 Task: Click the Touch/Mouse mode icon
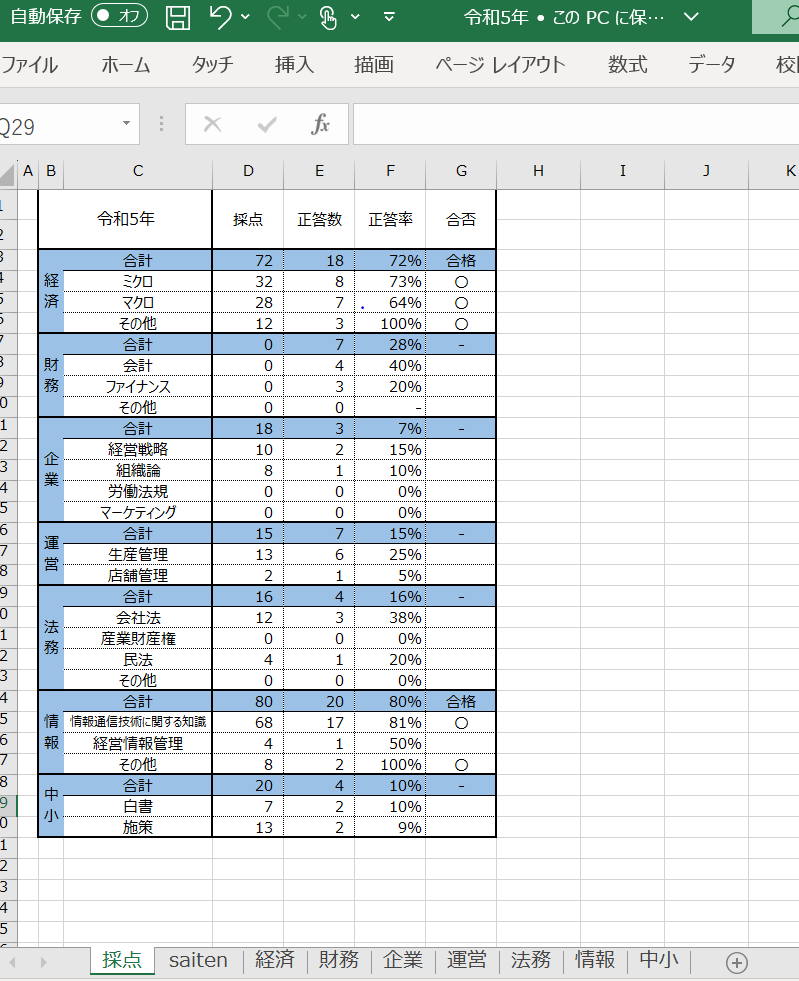pos(328,17)
